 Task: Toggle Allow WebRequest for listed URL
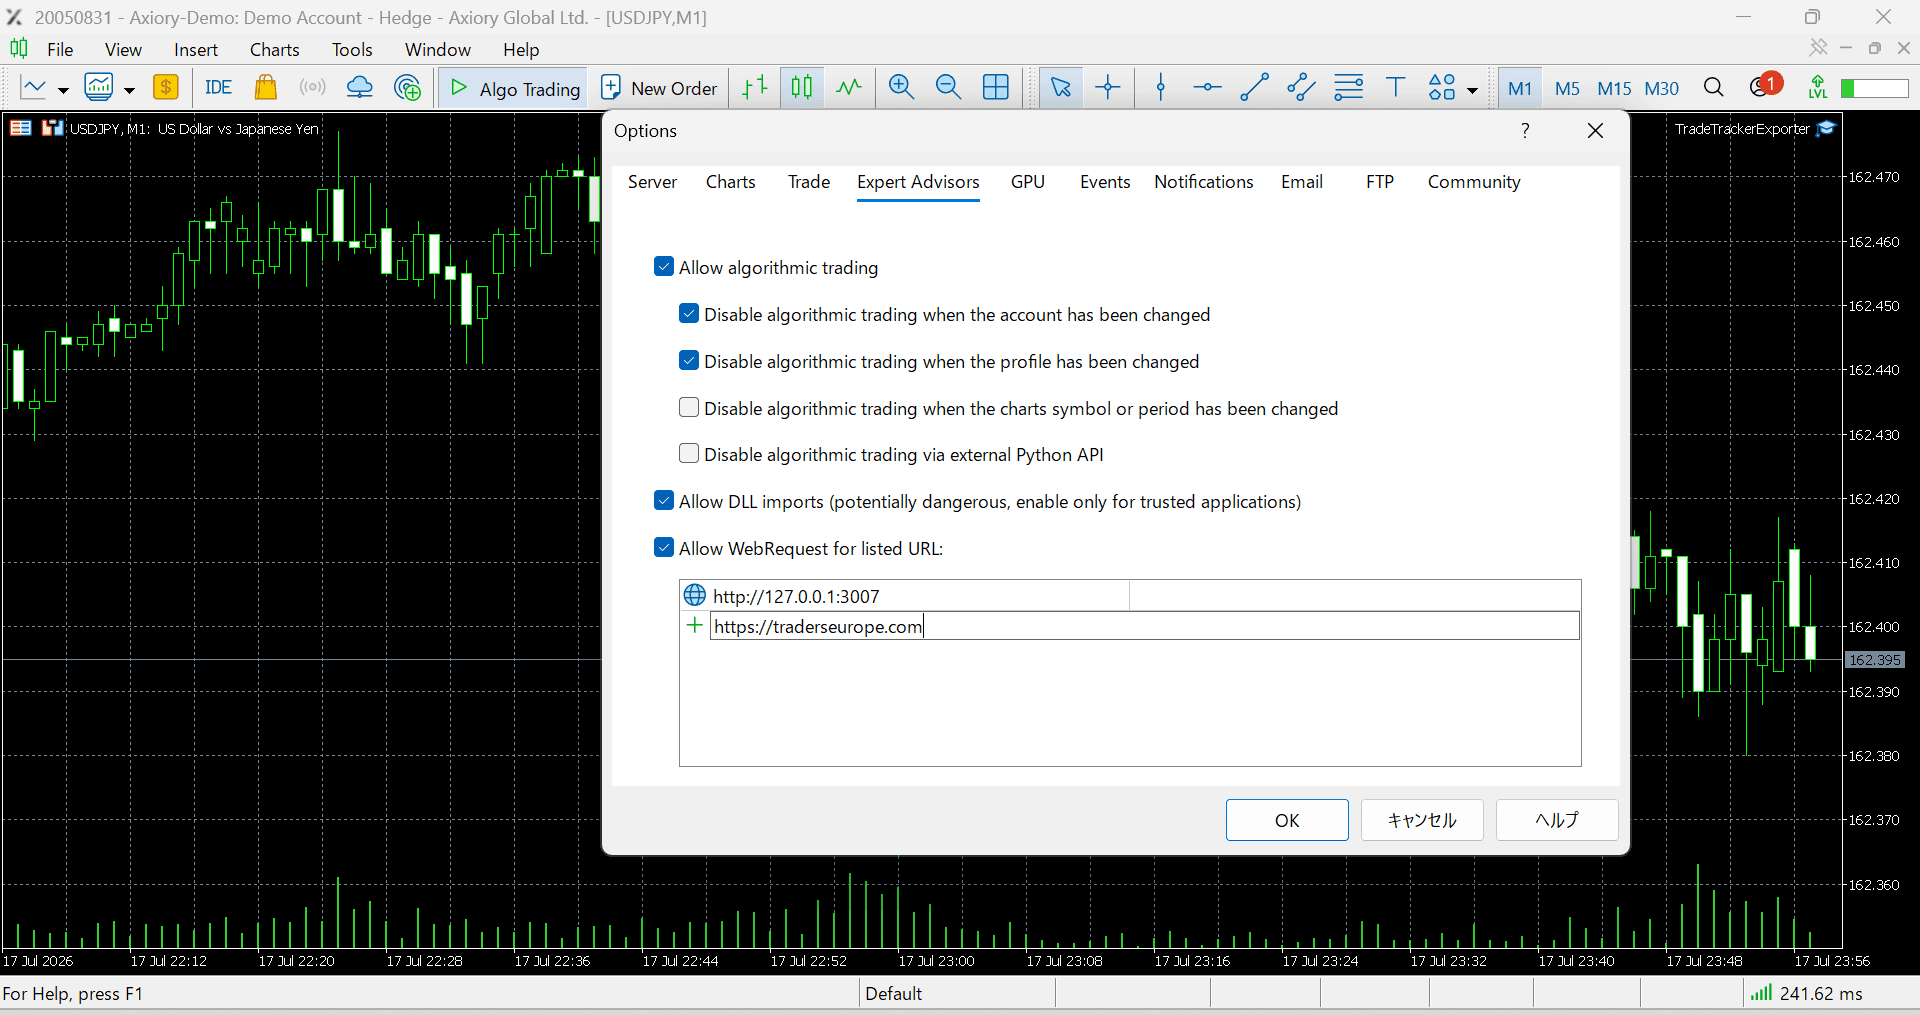664,547
